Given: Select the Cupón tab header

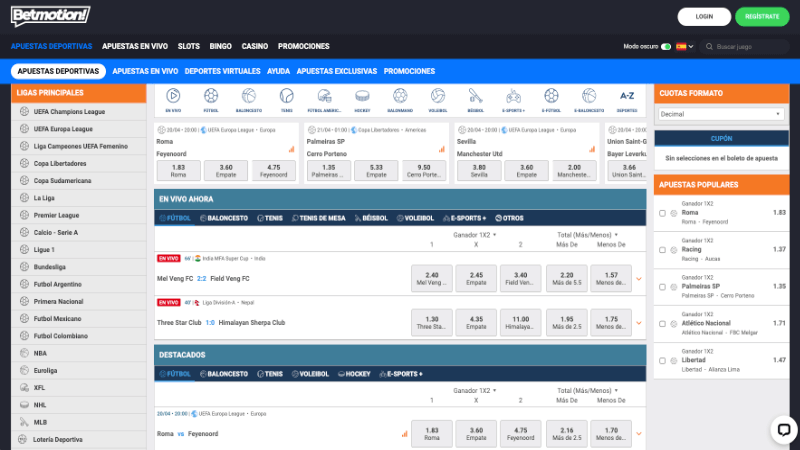Looking at the screenshot, I should (721, 138).
